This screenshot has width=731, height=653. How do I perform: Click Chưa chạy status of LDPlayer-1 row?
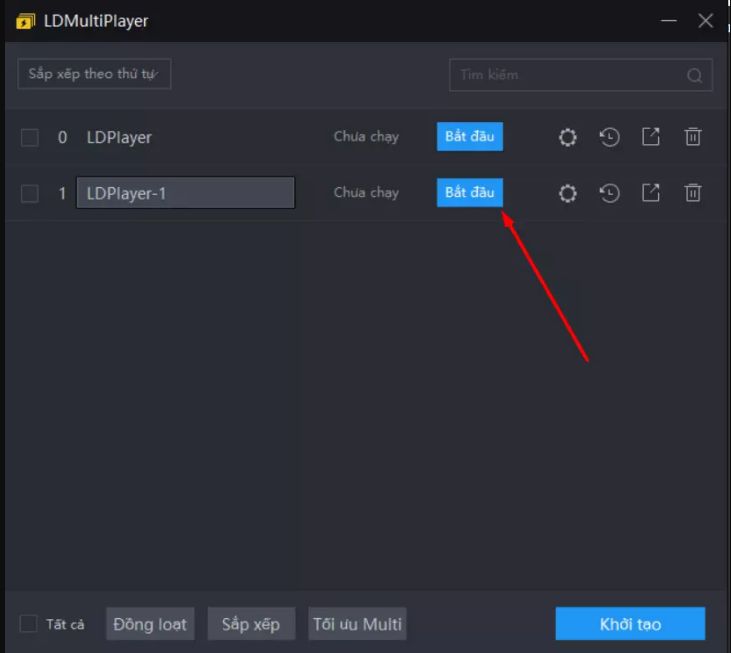366,192
